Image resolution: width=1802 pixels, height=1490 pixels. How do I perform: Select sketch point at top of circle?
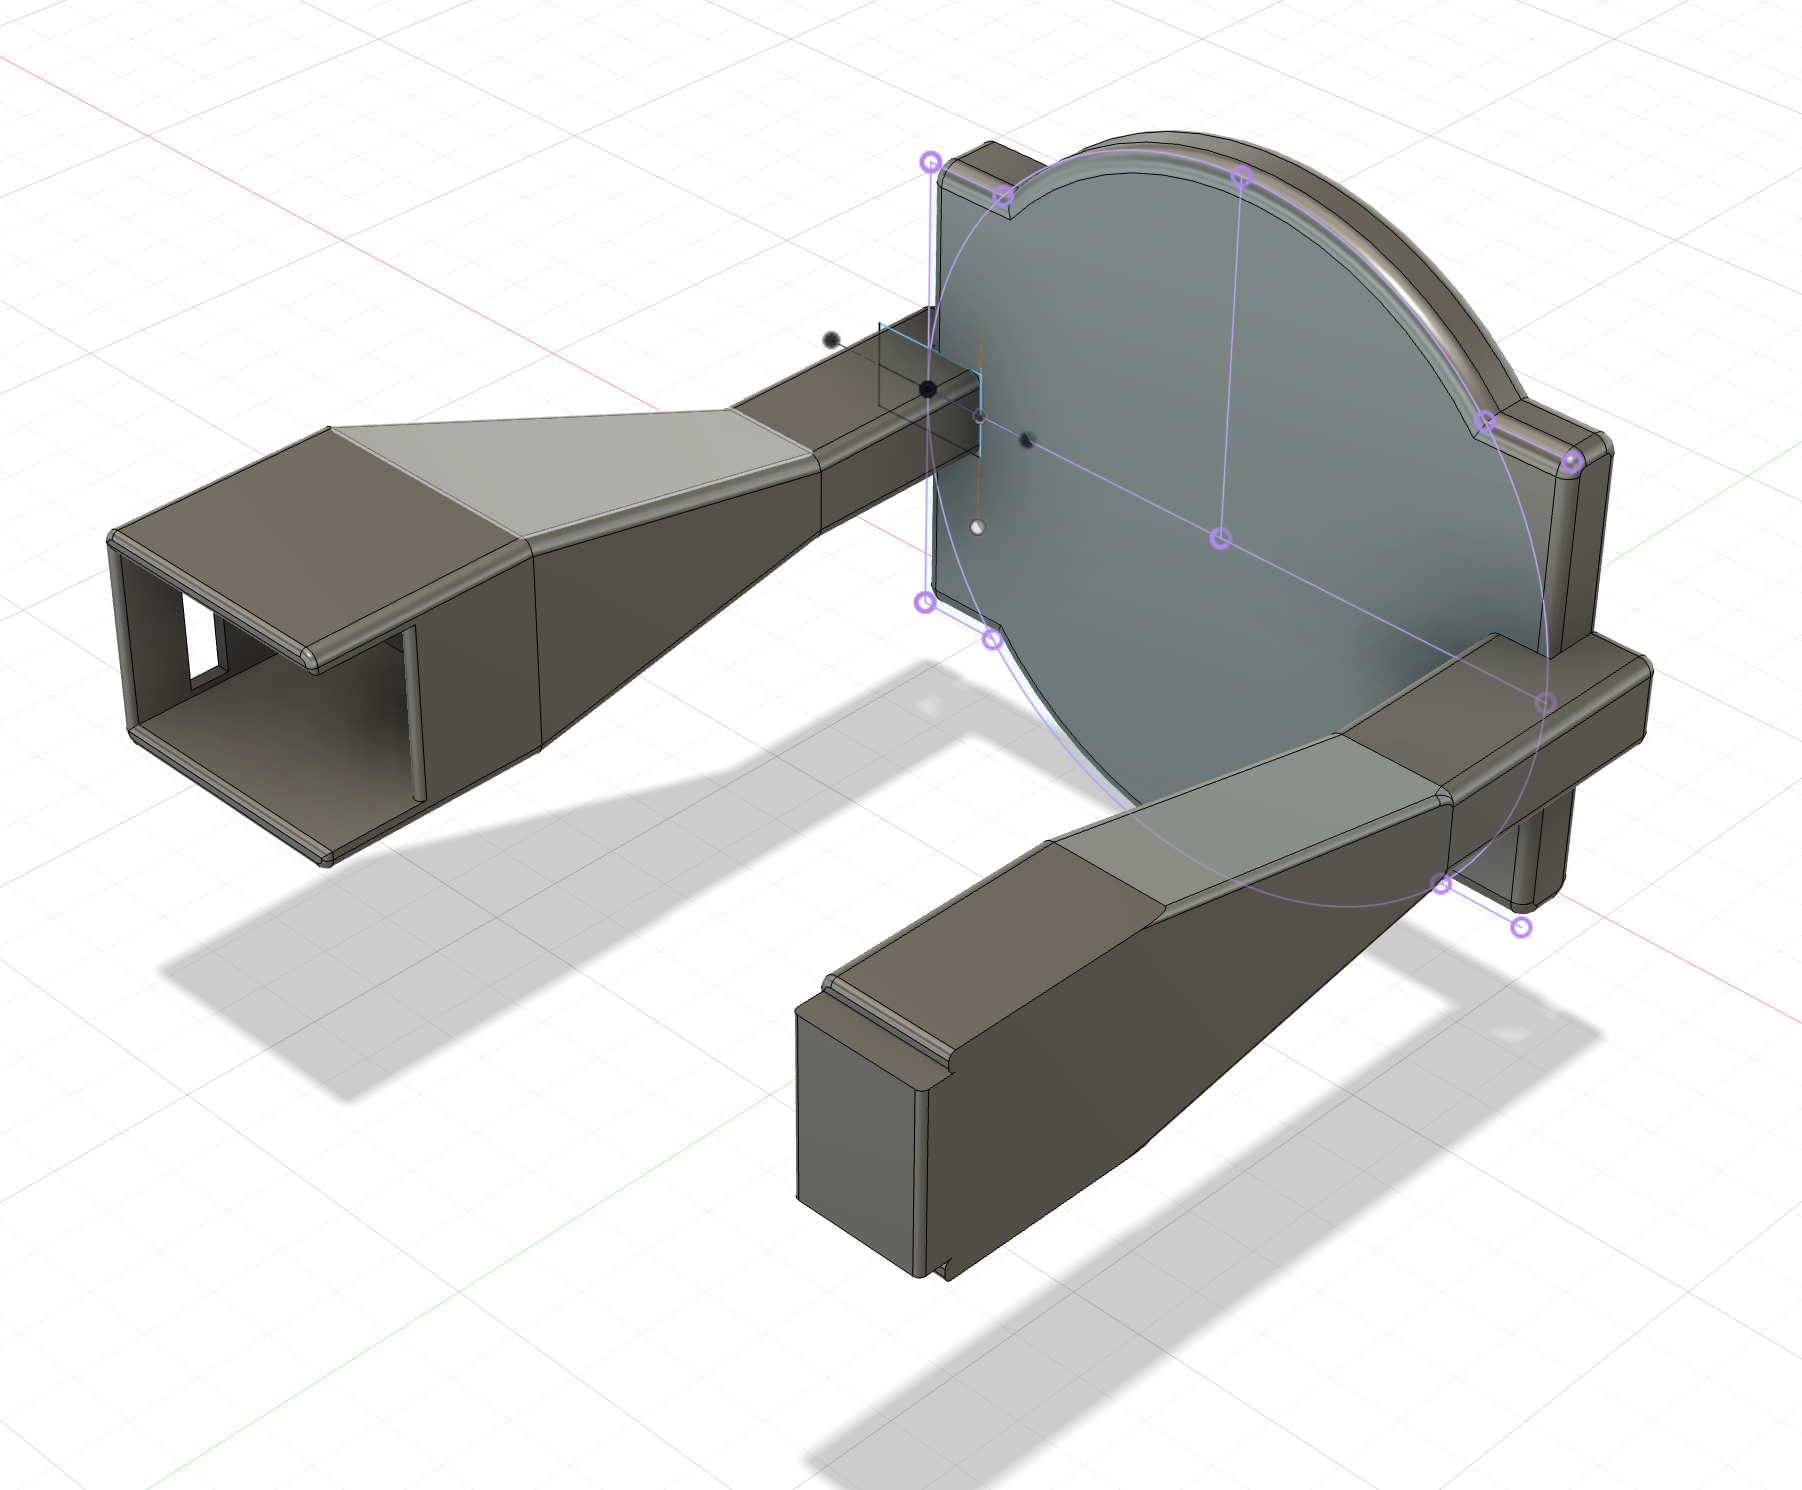tap(1241, 177)
